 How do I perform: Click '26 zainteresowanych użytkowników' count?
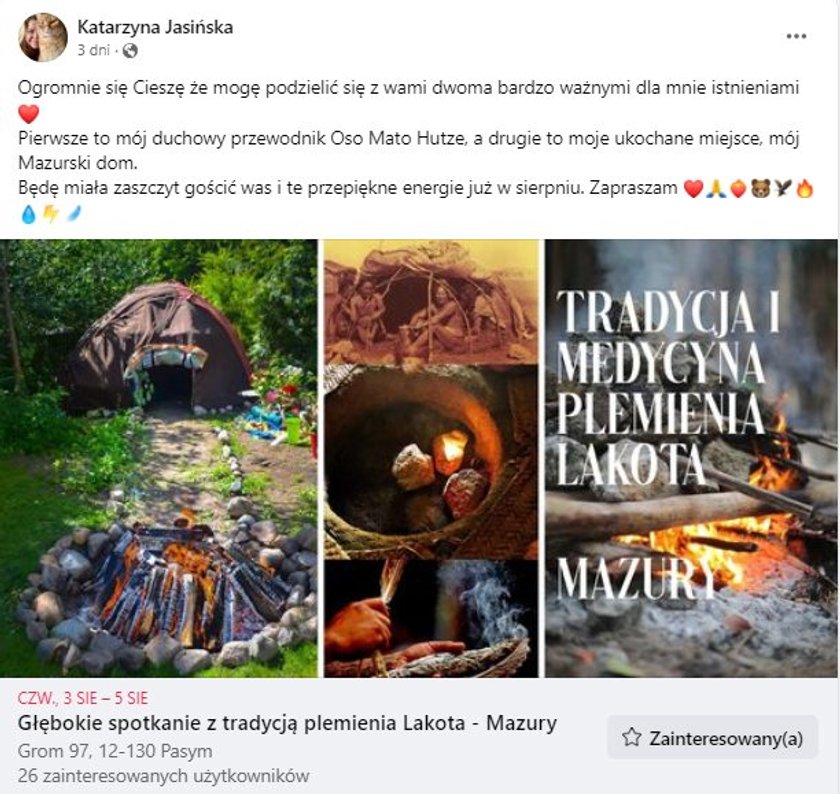(x=164, y=776)
